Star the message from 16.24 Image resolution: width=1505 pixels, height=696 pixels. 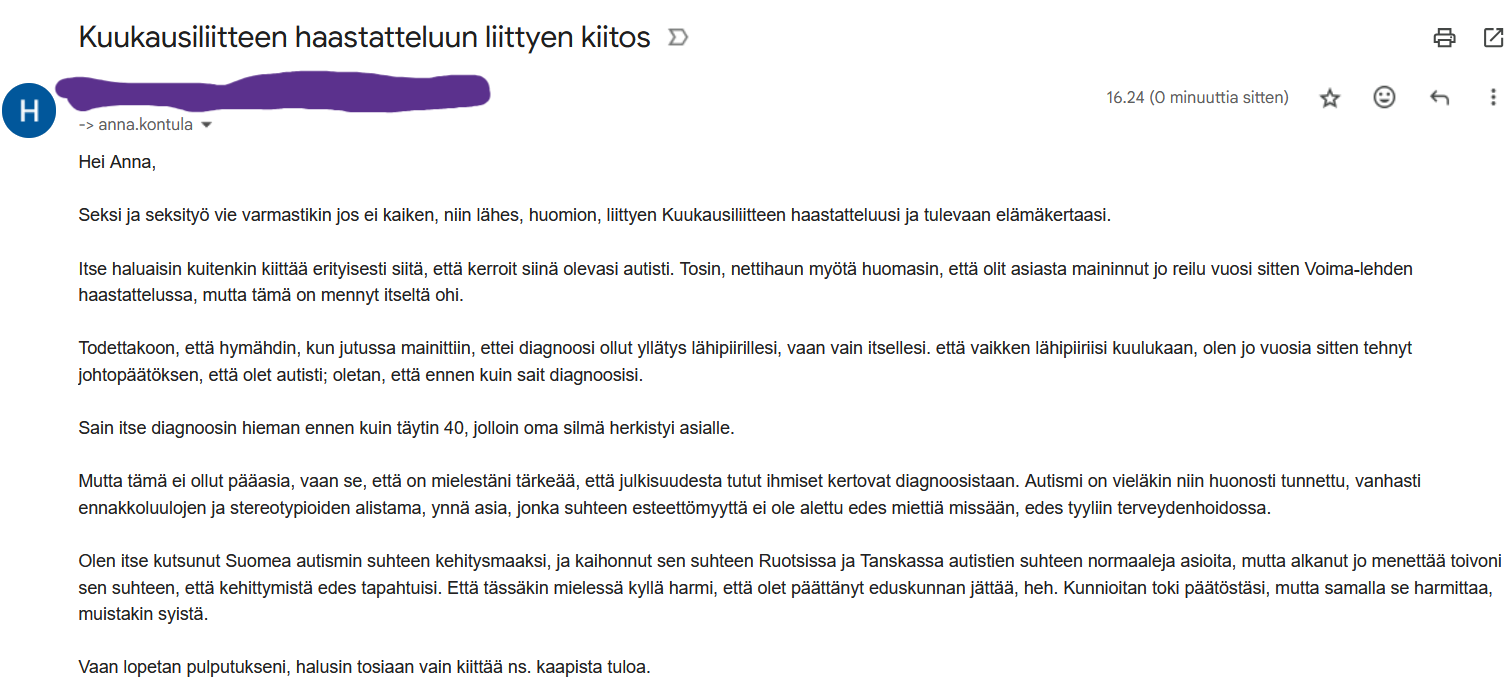[x=1329, y=98]
